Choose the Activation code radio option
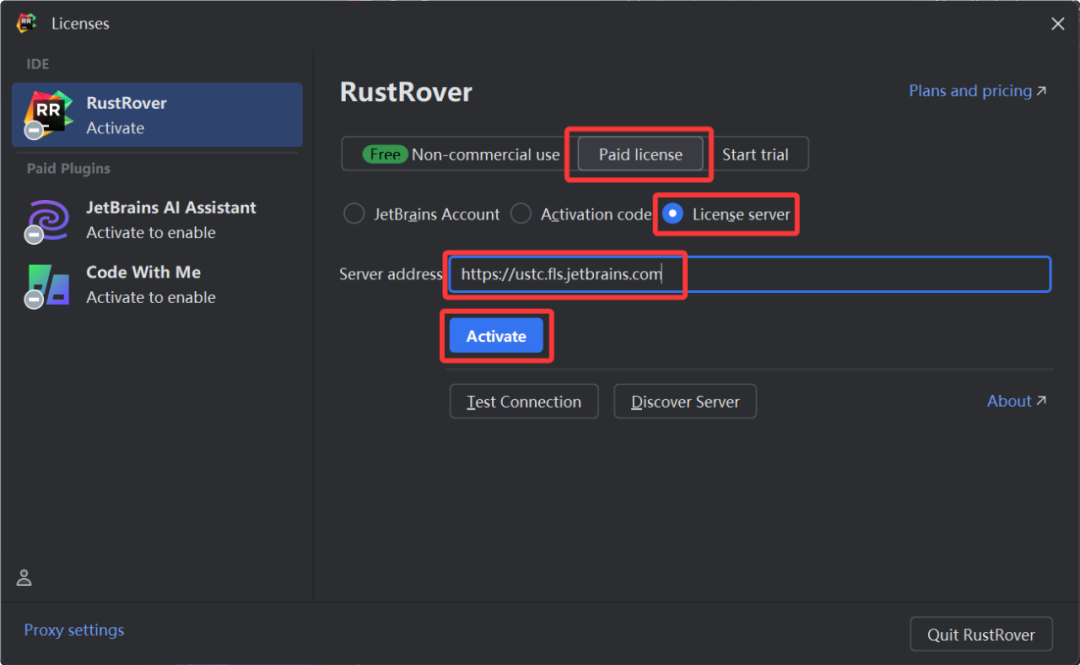Image resolution: width=1080 pixels, height=665 pixels. pyautogui.click(x=581, y=214)
